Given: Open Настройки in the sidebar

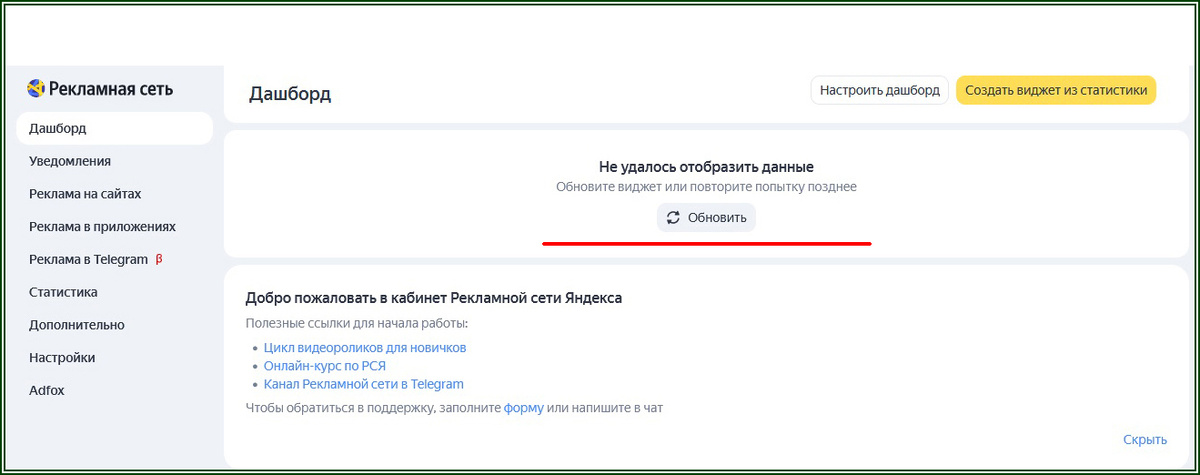Looking at the screenshot, I should click(62, 358).
